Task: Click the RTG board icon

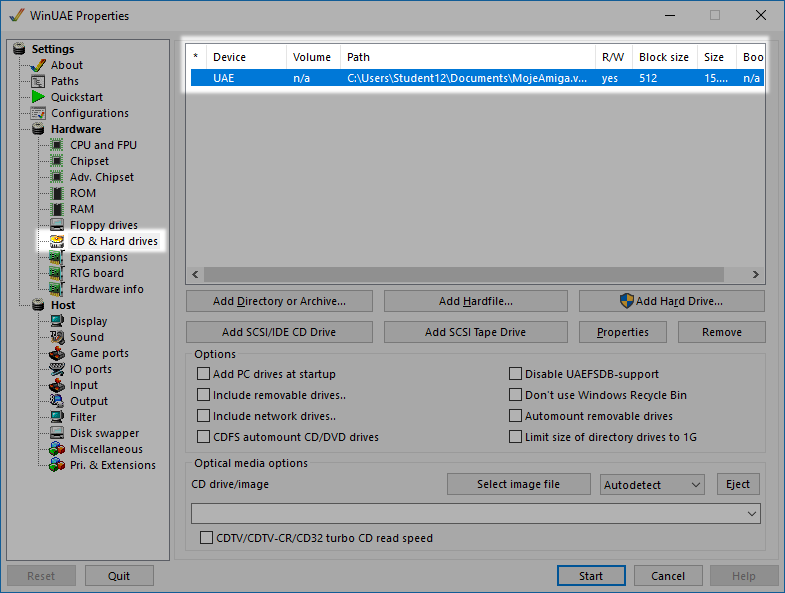Action: [57, 273]
